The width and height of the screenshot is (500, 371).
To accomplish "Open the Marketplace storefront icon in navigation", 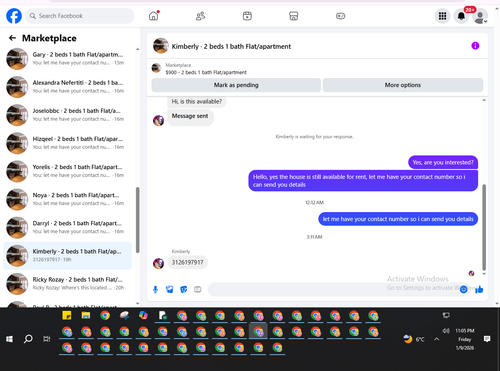I will tap(294, 16).
